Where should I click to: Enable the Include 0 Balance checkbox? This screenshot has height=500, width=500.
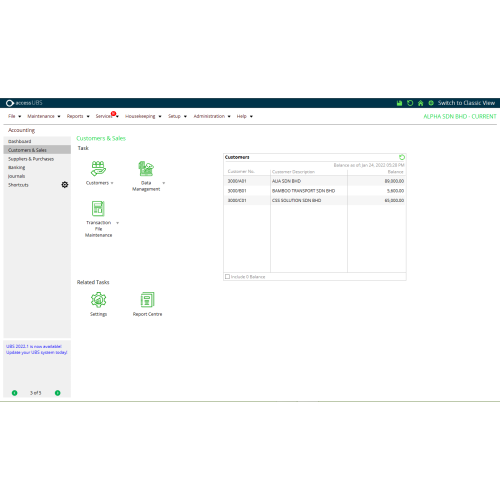(227, 277)
